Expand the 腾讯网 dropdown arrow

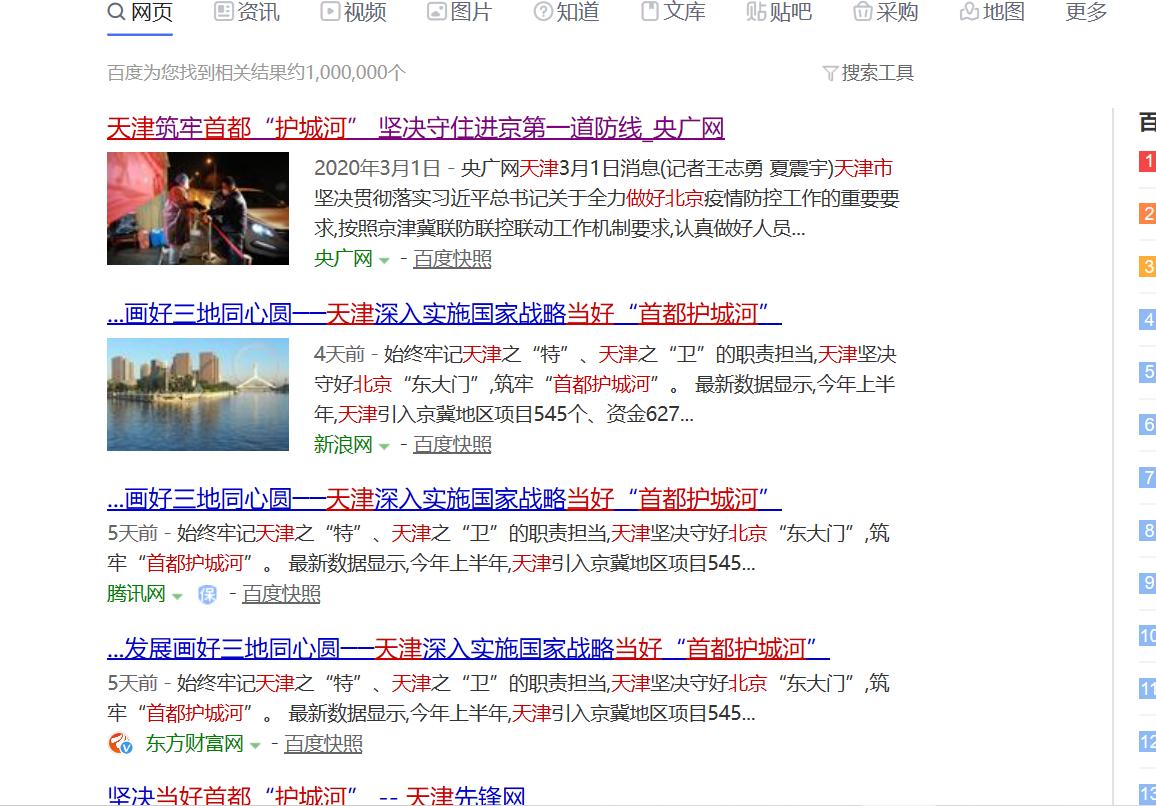coord(175,594)
